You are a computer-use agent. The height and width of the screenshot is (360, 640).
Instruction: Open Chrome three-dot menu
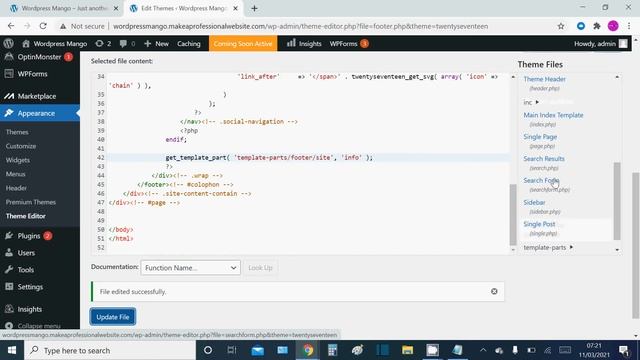629,26
